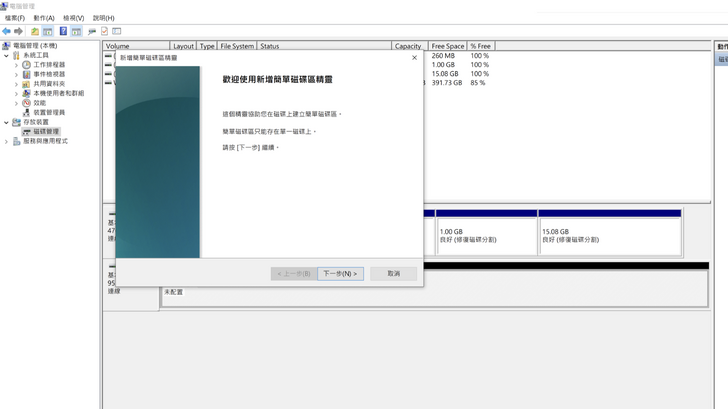The width and height of the screenshot is (728, 409).
Task: Collapse the 系統工具 tree node
Action: pyautogui.click(x=6, y=55)
